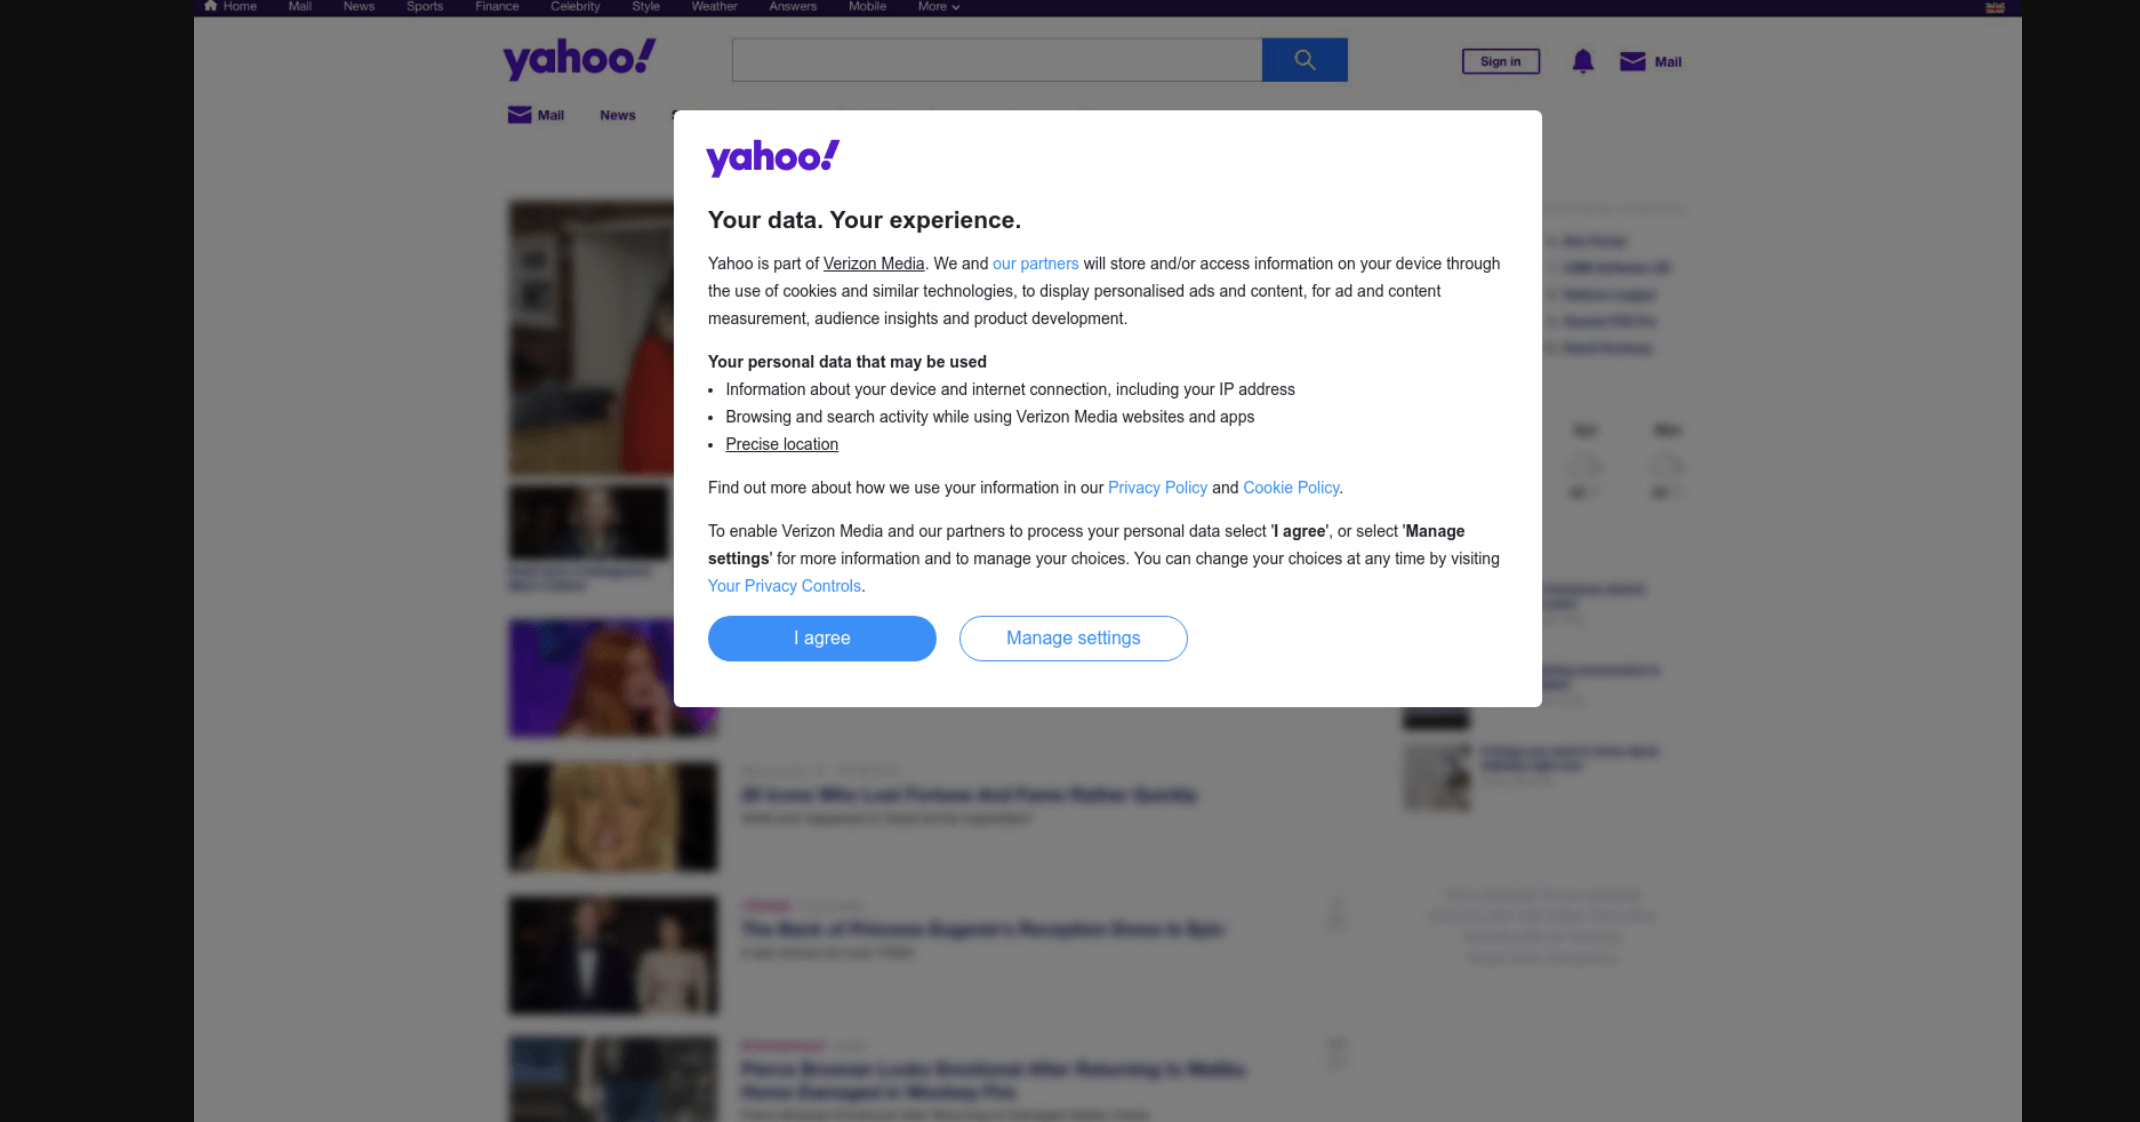Click the Yahoo Mail icon in header

(x=1633, y=61)
